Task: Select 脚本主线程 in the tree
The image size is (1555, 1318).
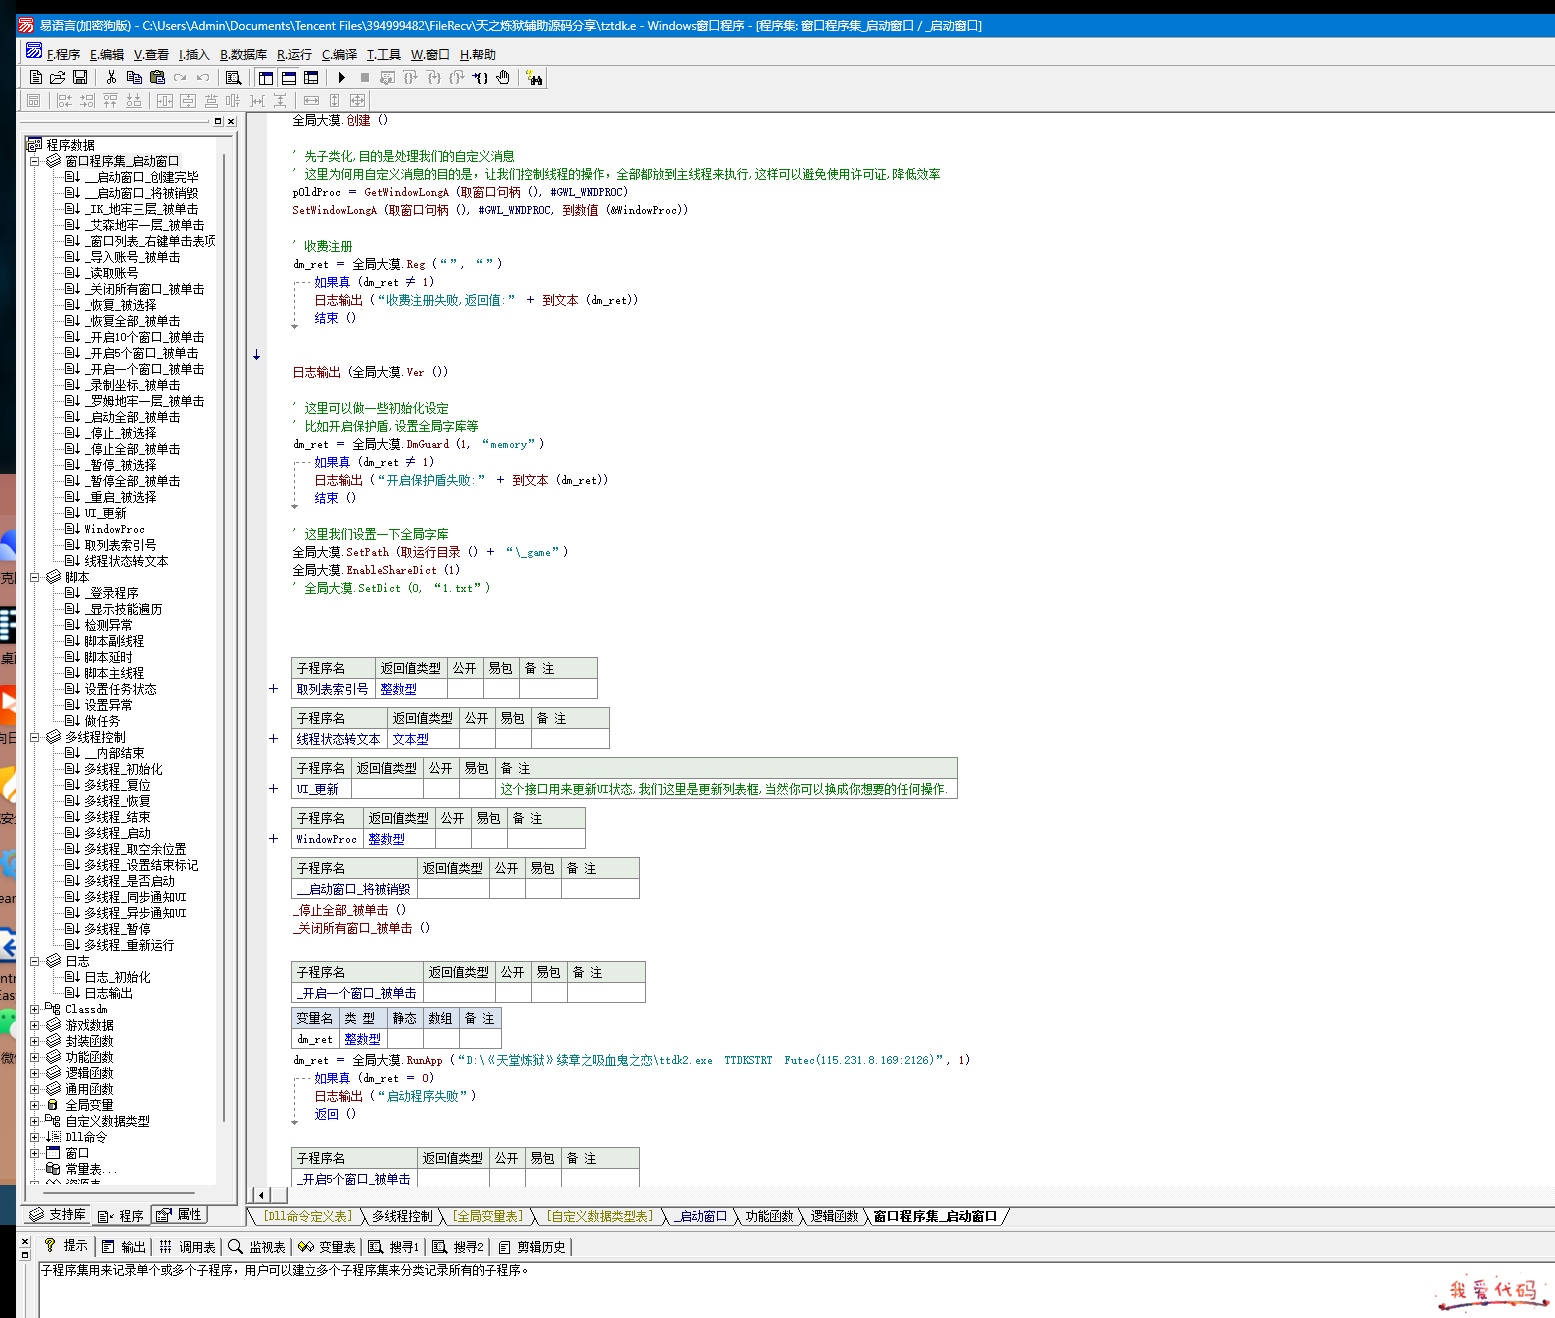Action: 113,673
